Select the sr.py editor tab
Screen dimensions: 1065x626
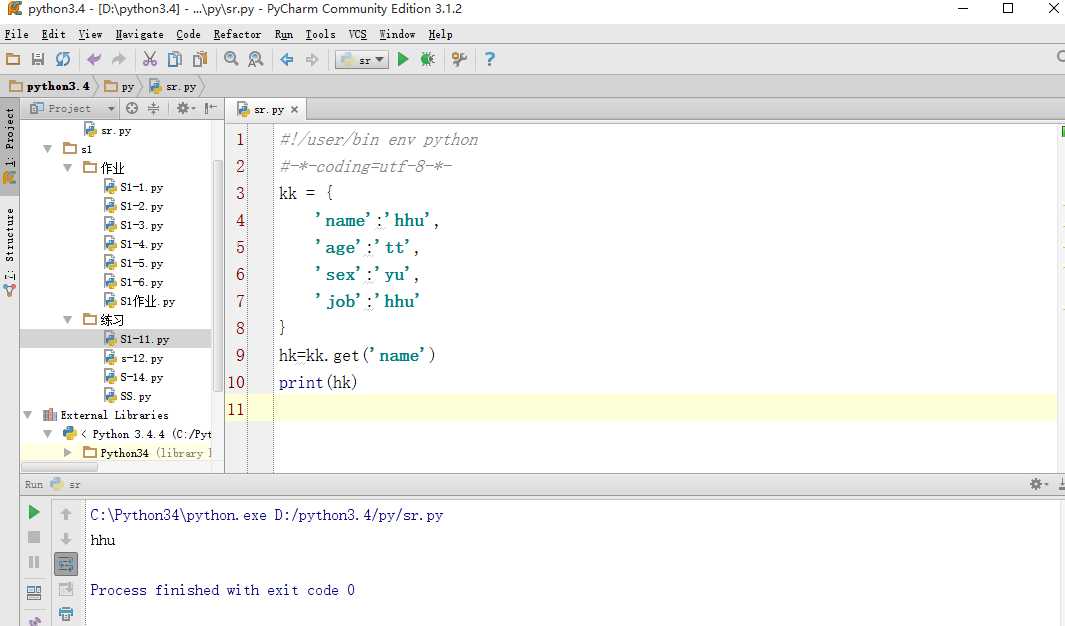[267, 109]
